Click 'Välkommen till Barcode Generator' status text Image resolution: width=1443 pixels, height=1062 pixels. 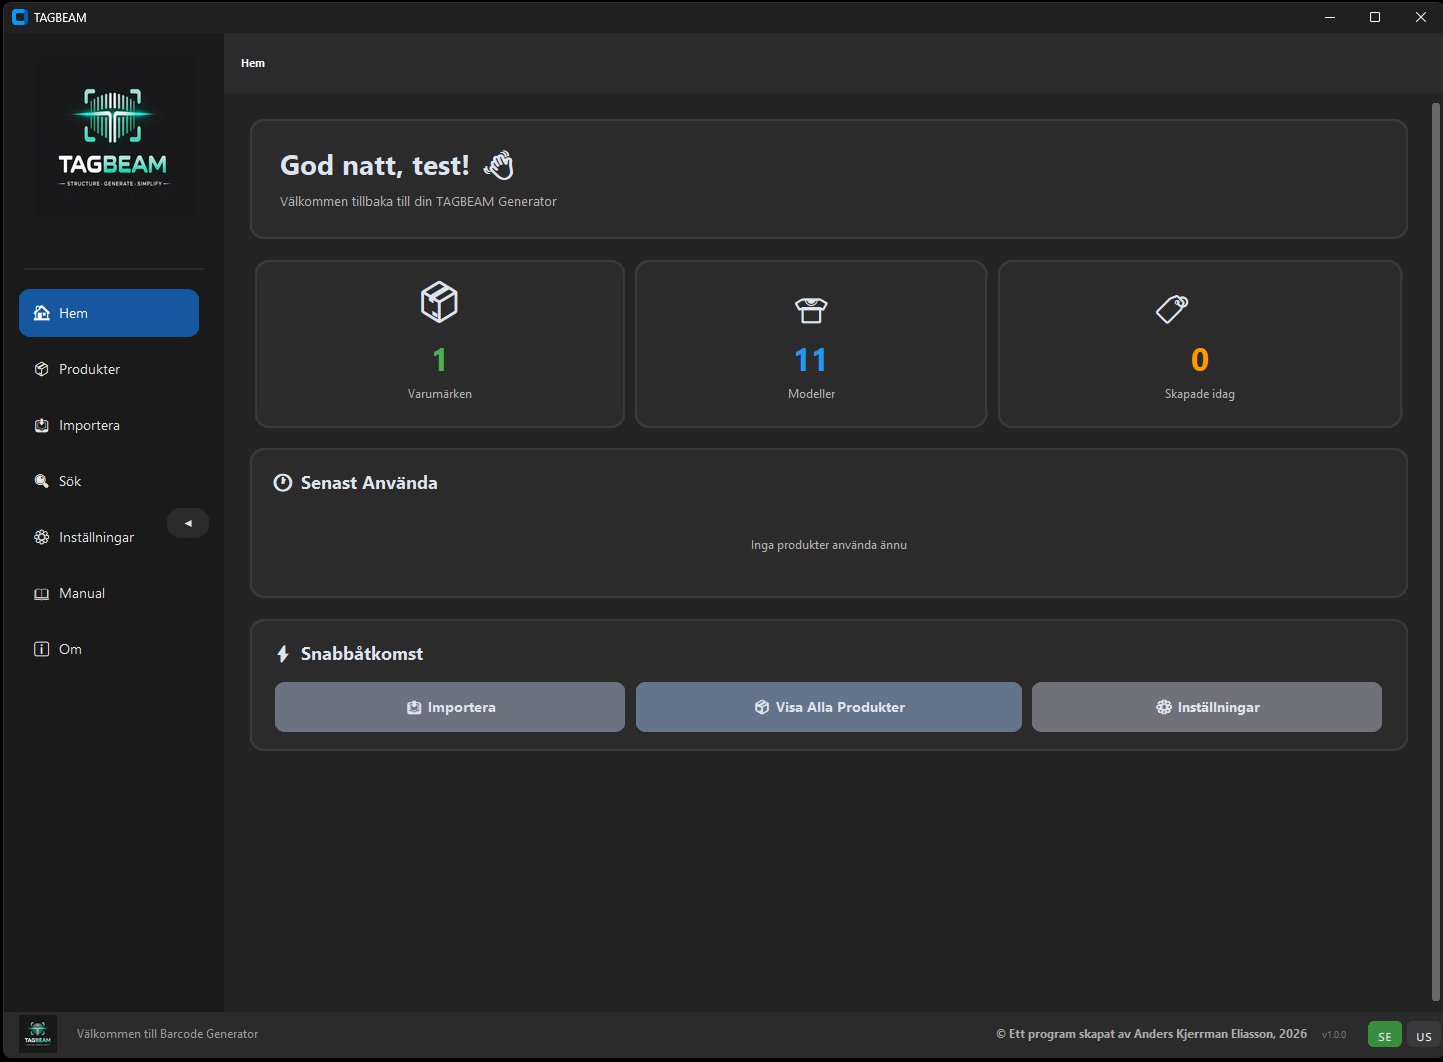pos(167,1034)
